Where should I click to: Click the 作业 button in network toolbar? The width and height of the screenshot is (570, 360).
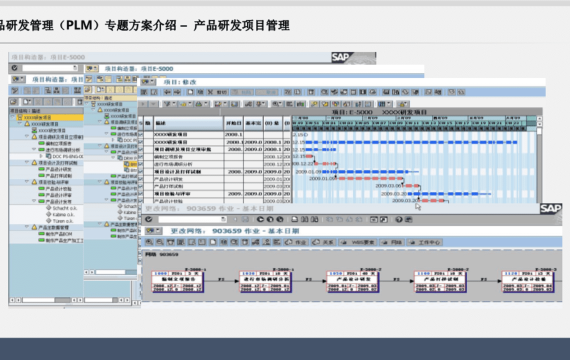pos(296,242)
